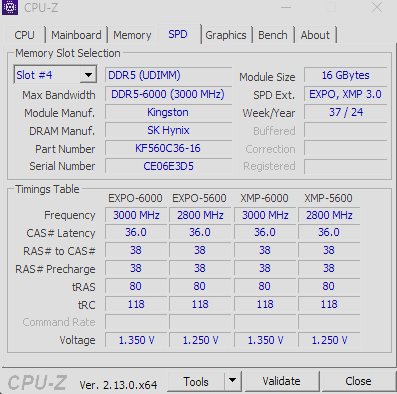Select the serial number CE06E3D5

pyautogui.click(x=168, y=166)
